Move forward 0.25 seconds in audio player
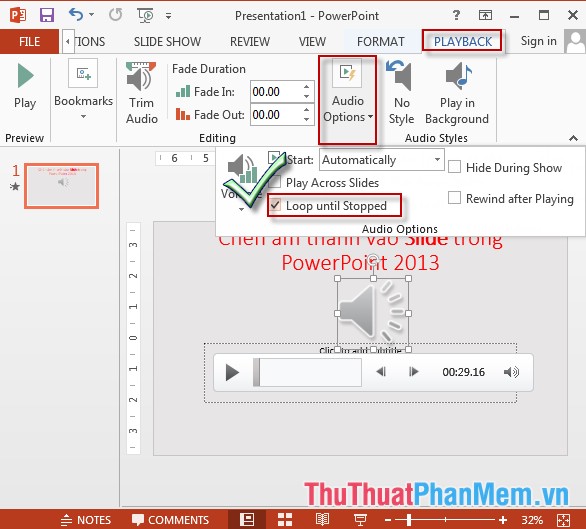Screen dimensions: 586x529 pos(414,372)
